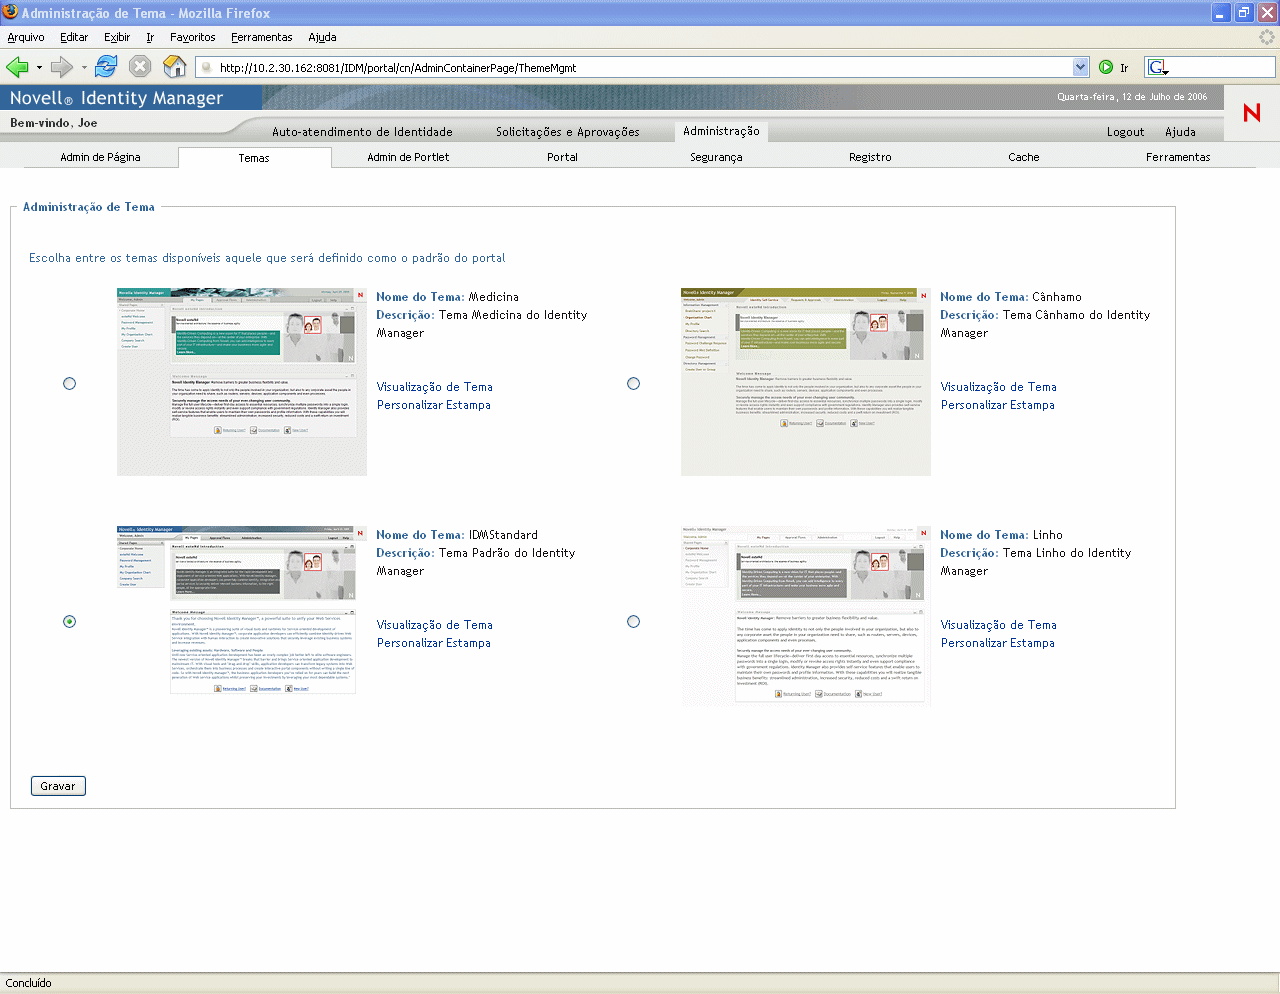Click the Quarta-feira, 12 de Julho de 2006 date
1280x994 pixels.
click(x=1132, y=97)
